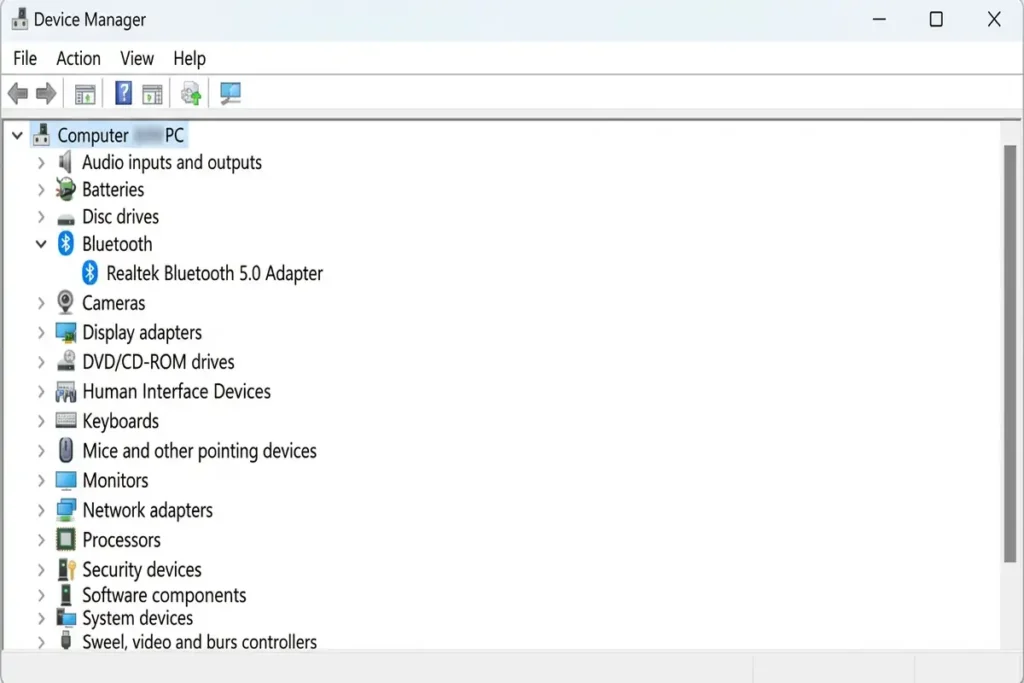This screenshot has height=683, width=1024.
Task: Open the Help menu
Action: [x=189, y=59]
